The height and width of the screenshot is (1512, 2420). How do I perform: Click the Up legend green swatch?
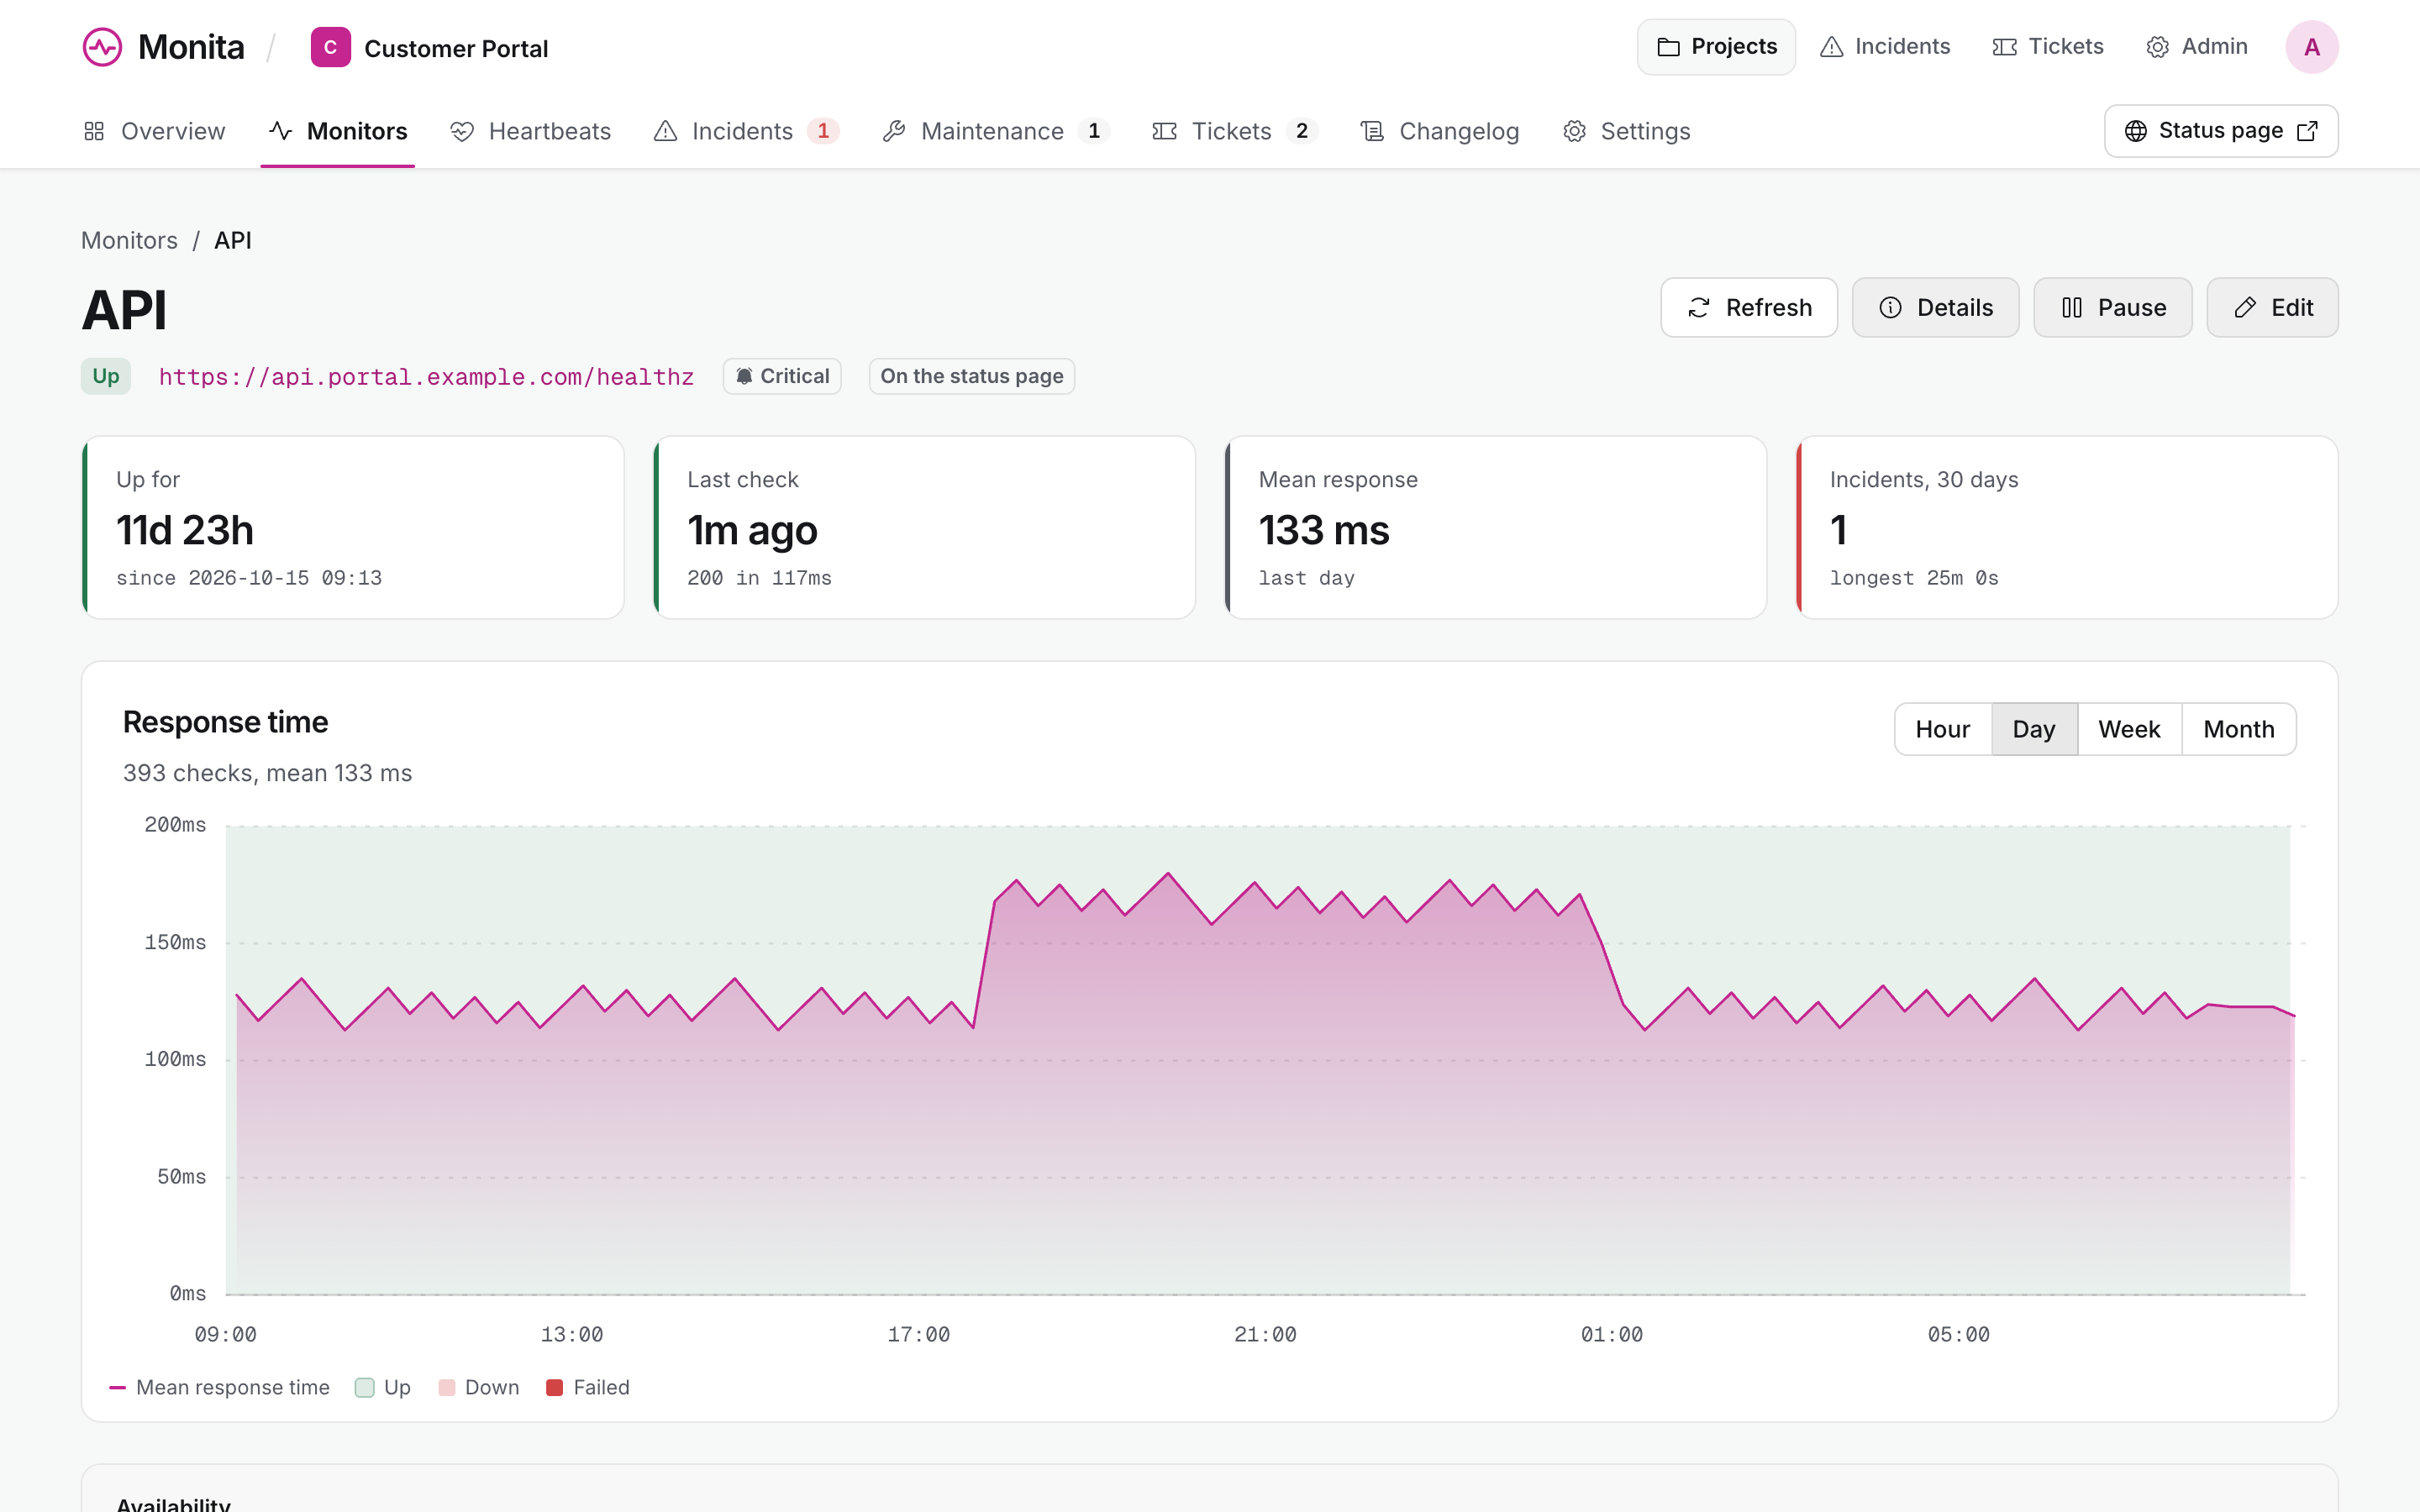tap(365, 1387)
